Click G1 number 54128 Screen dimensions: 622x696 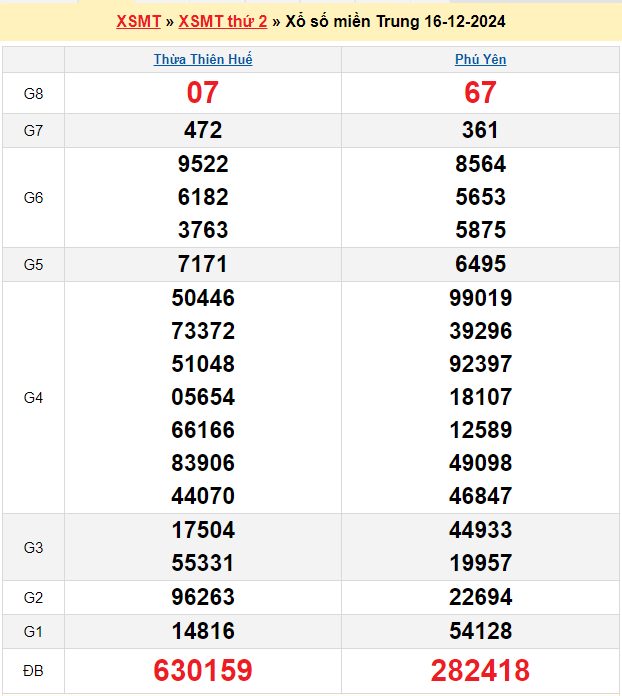pos(480,631)
